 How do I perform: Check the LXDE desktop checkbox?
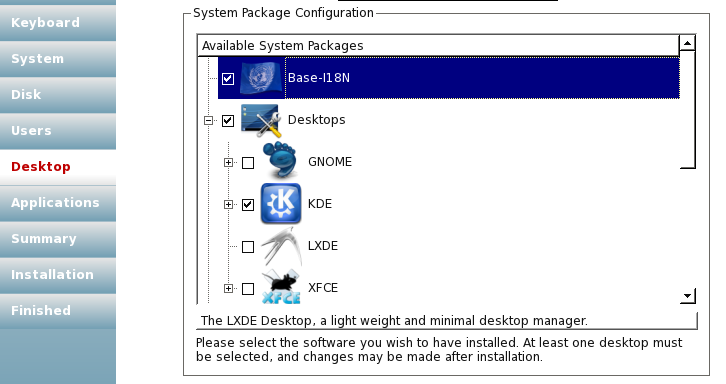(248, 247)
